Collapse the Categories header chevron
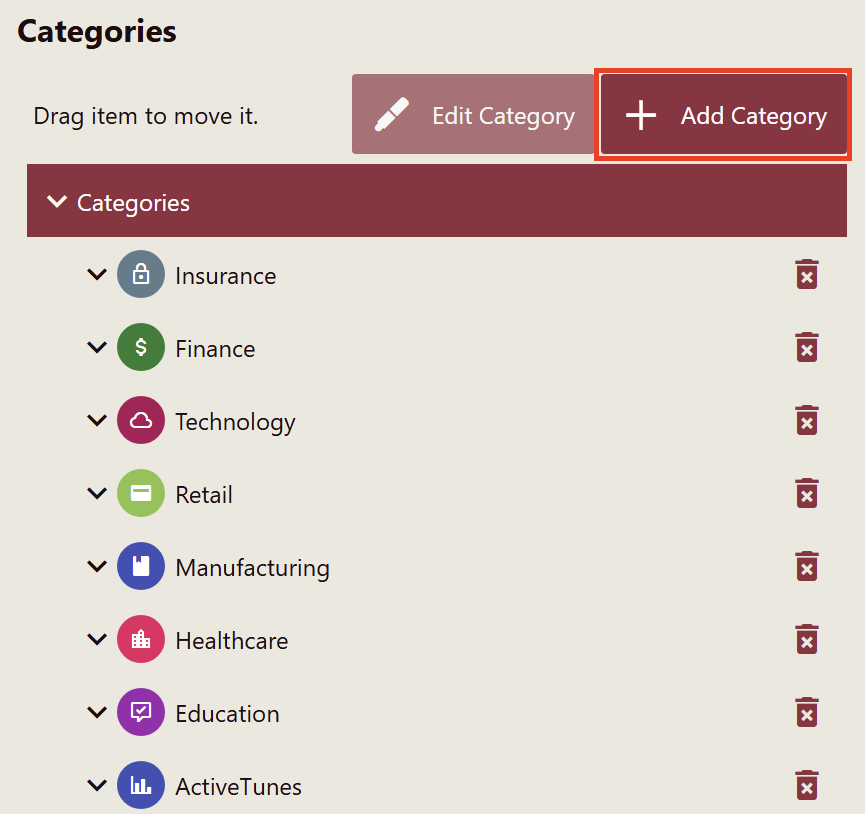 57,202
